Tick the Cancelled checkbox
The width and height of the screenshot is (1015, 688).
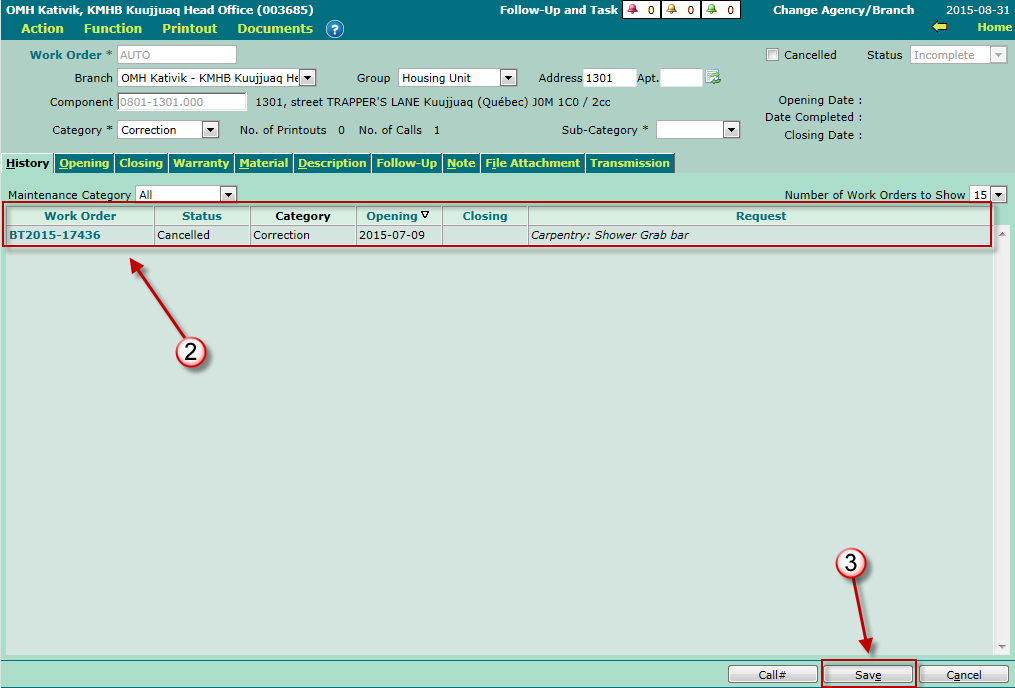click(772, 55)
